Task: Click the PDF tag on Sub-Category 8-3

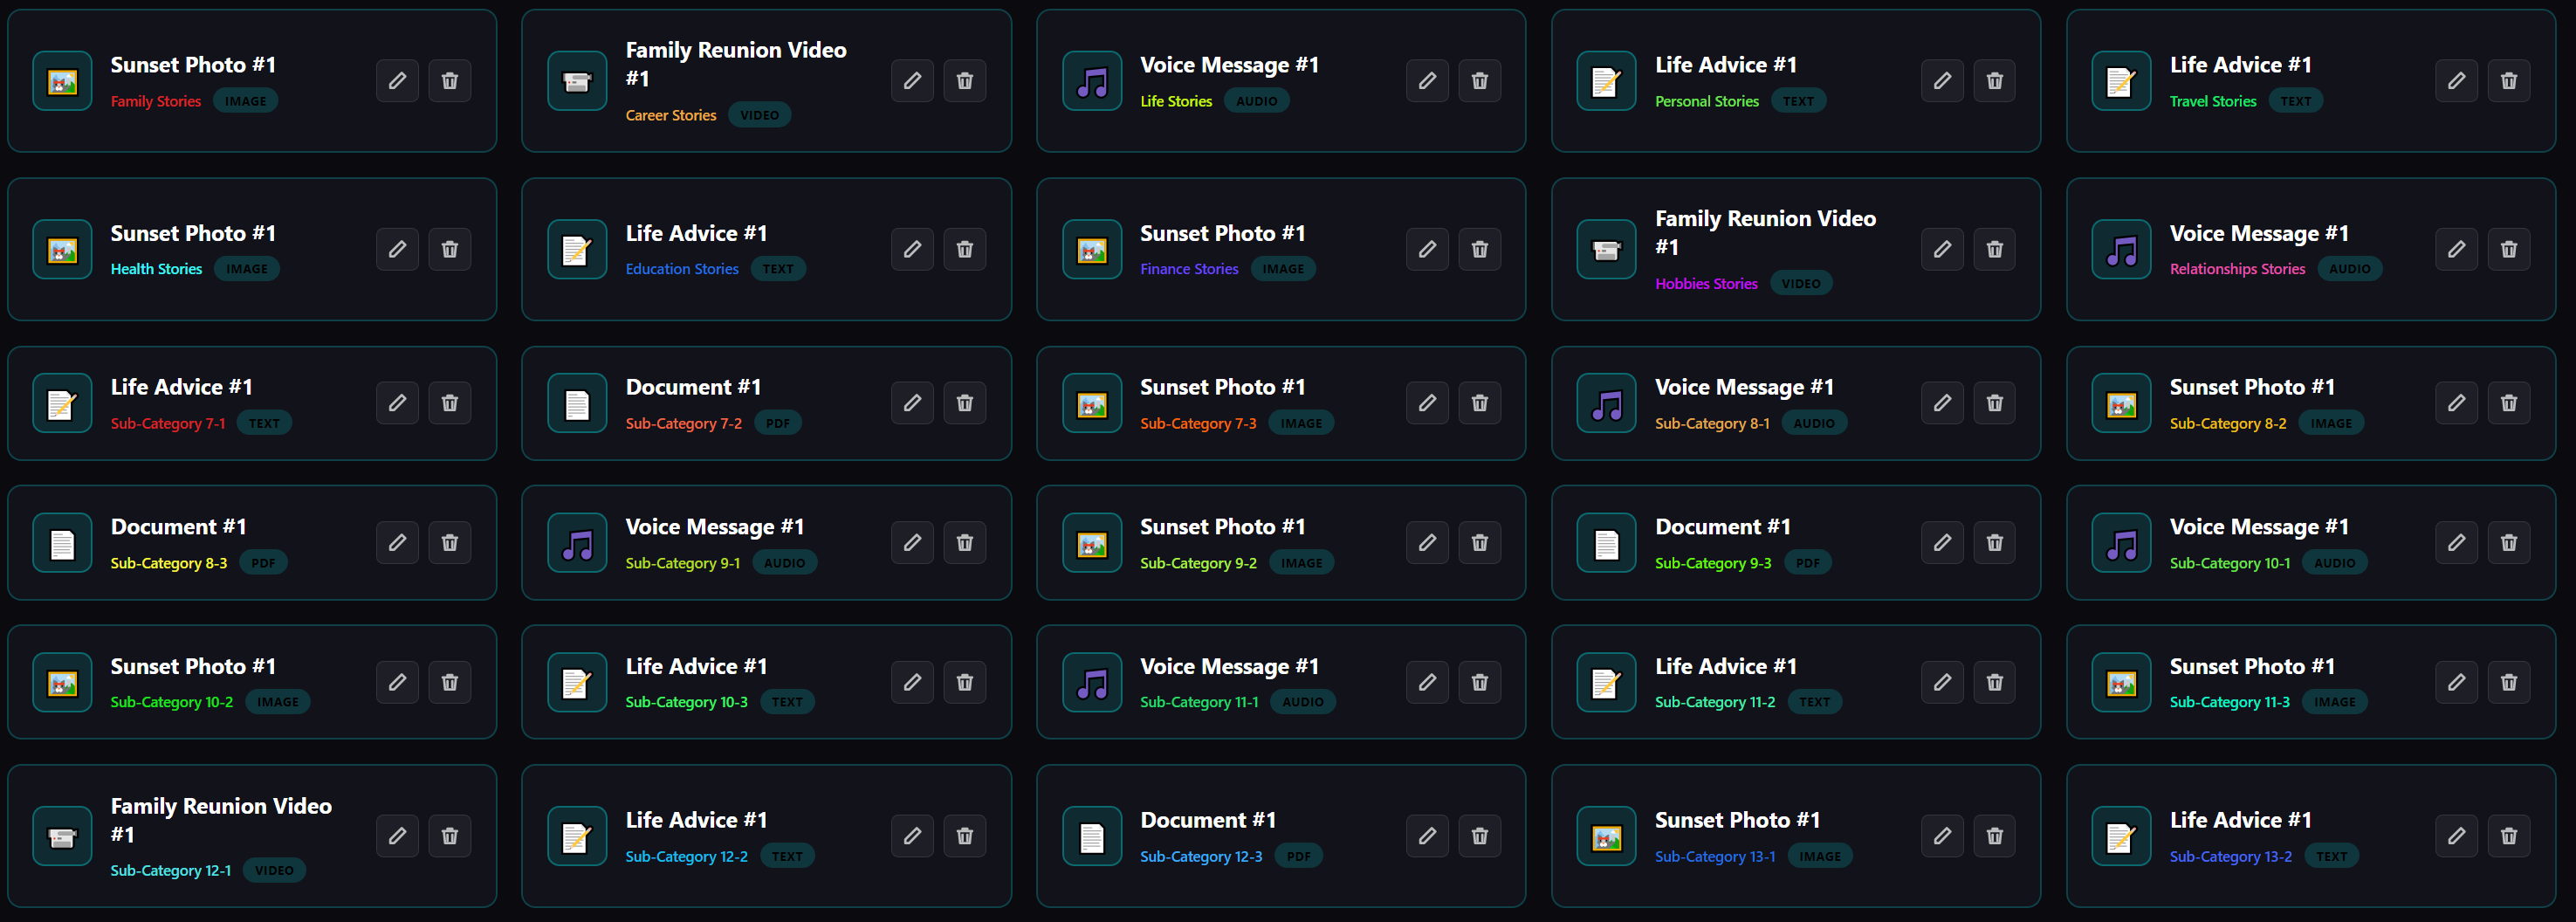Action: pos(263,563)
